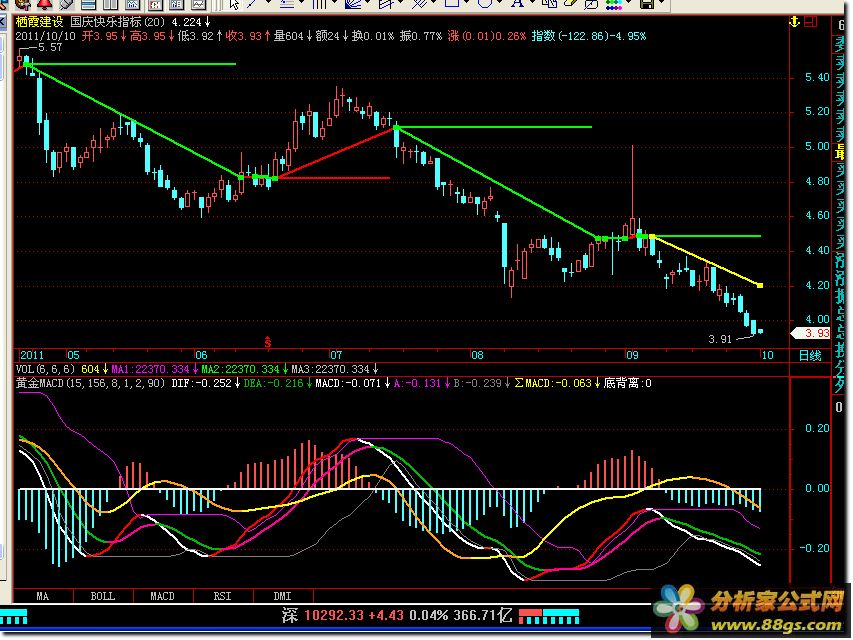Click the red S marker on timeline
This screenshot has height=640, width=853.
tap(268, 342)
